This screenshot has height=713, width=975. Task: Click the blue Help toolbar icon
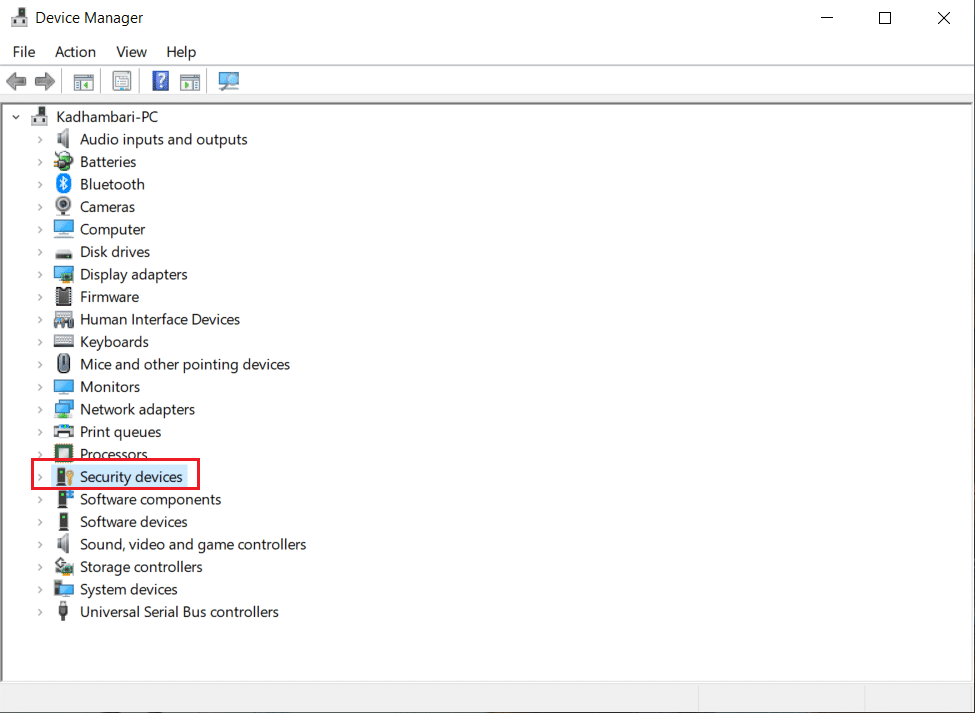tap(160, 81)
